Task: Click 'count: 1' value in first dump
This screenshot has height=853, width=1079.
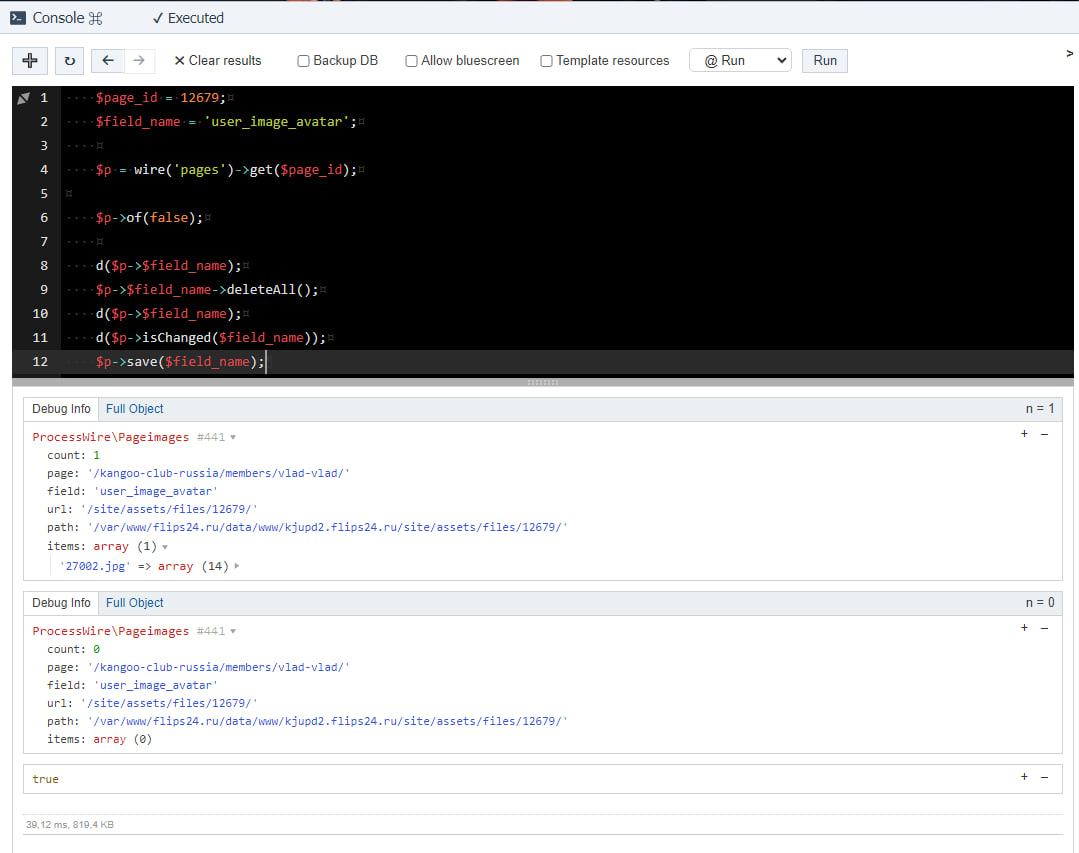Action: (96, 455)
